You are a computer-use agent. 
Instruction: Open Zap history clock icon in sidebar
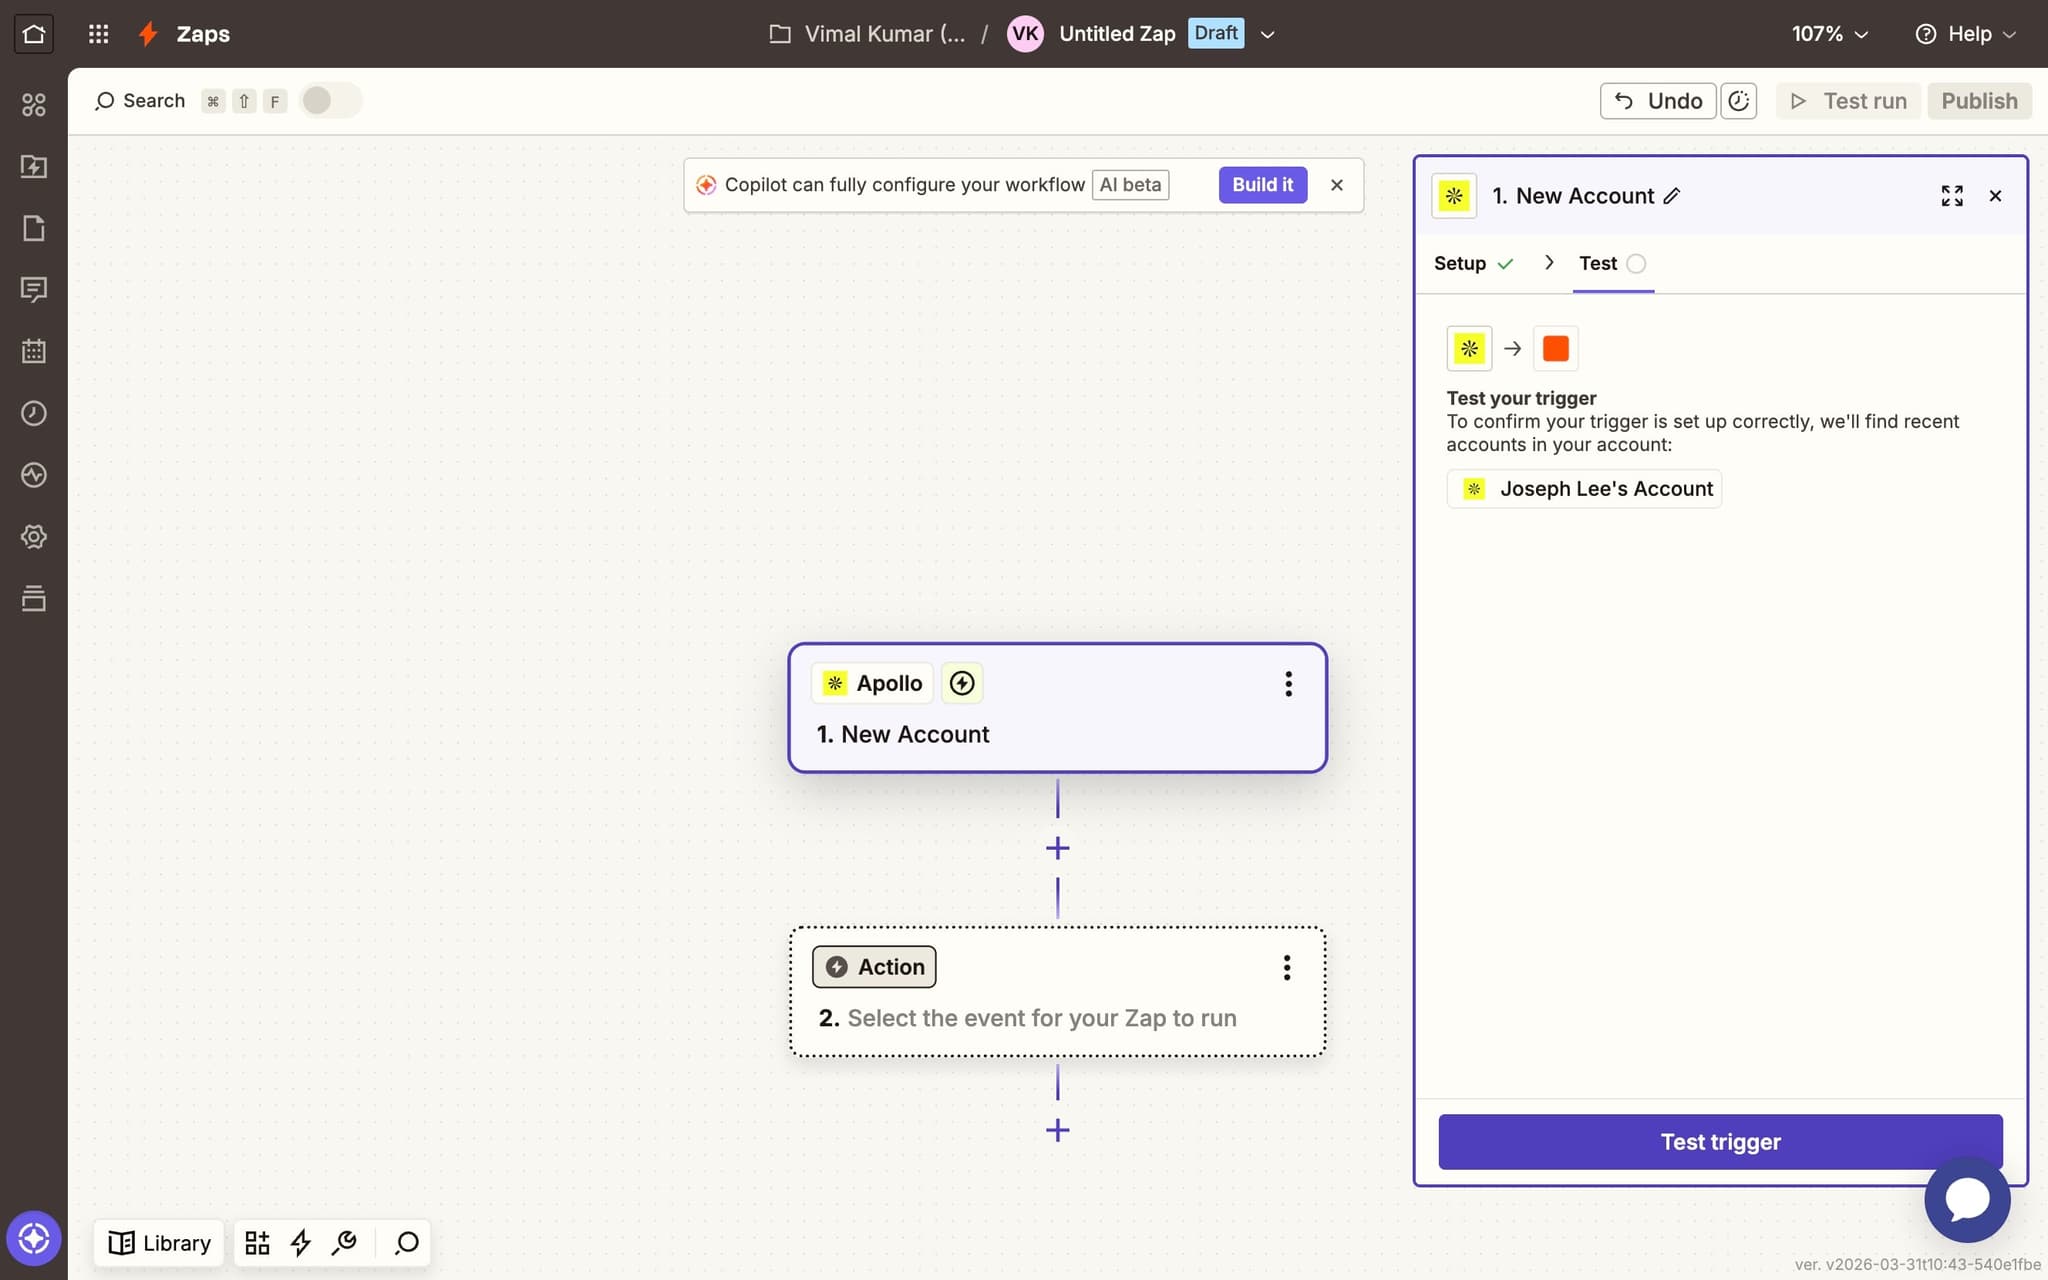click(x=34, y=413)
